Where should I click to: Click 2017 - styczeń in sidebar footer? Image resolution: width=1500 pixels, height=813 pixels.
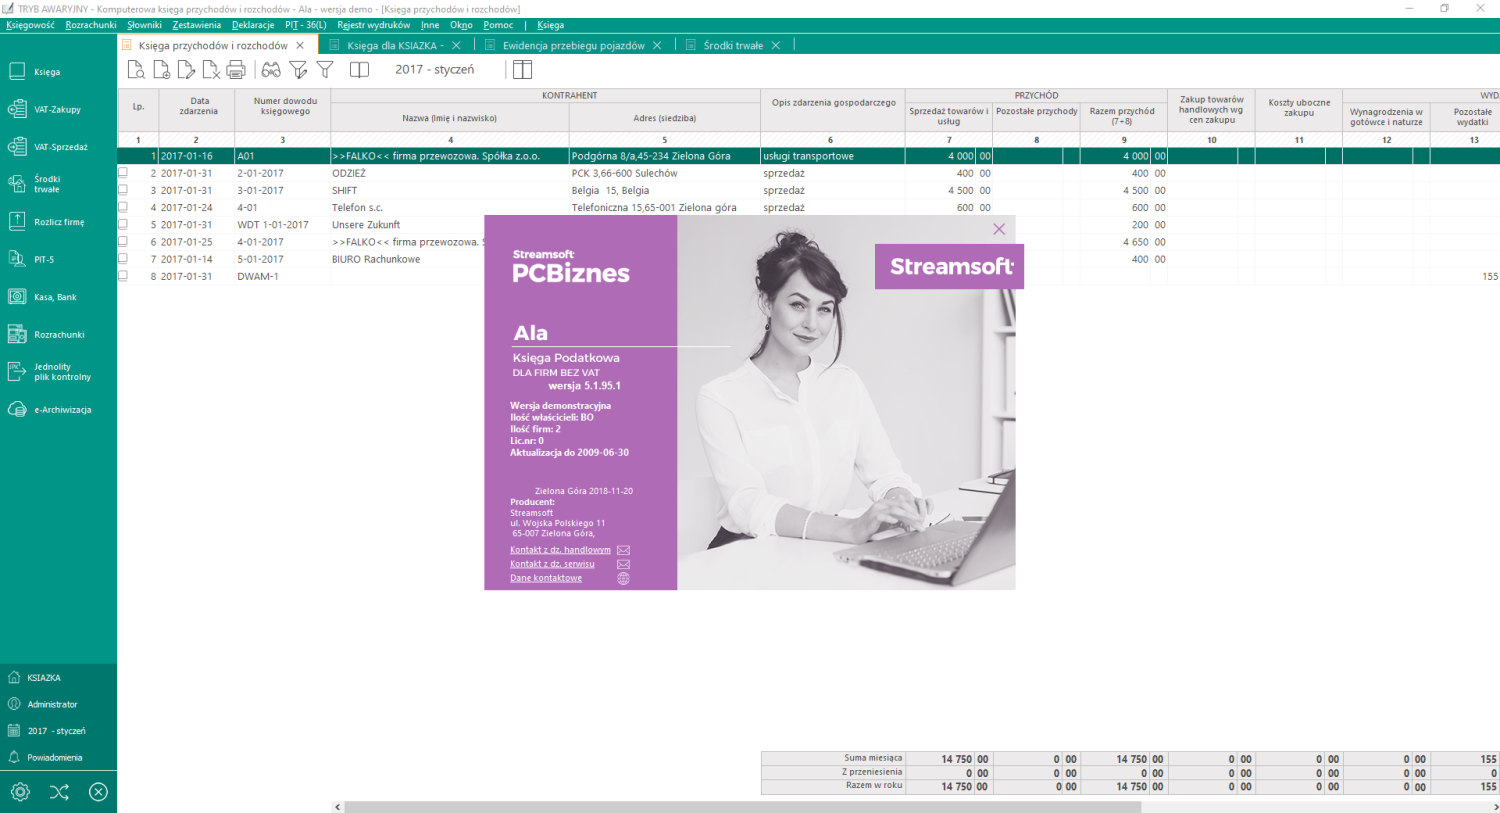(x=56, y=731)
